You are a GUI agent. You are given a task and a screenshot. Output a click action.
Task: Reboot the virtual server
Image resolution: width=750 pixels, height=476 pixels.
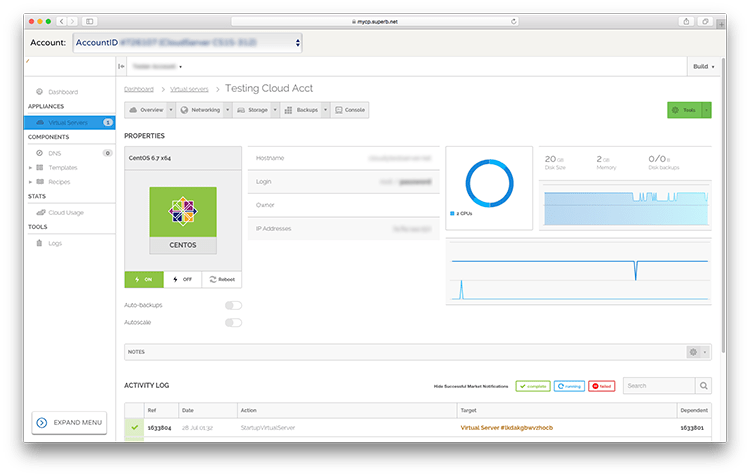pos(222,279)
